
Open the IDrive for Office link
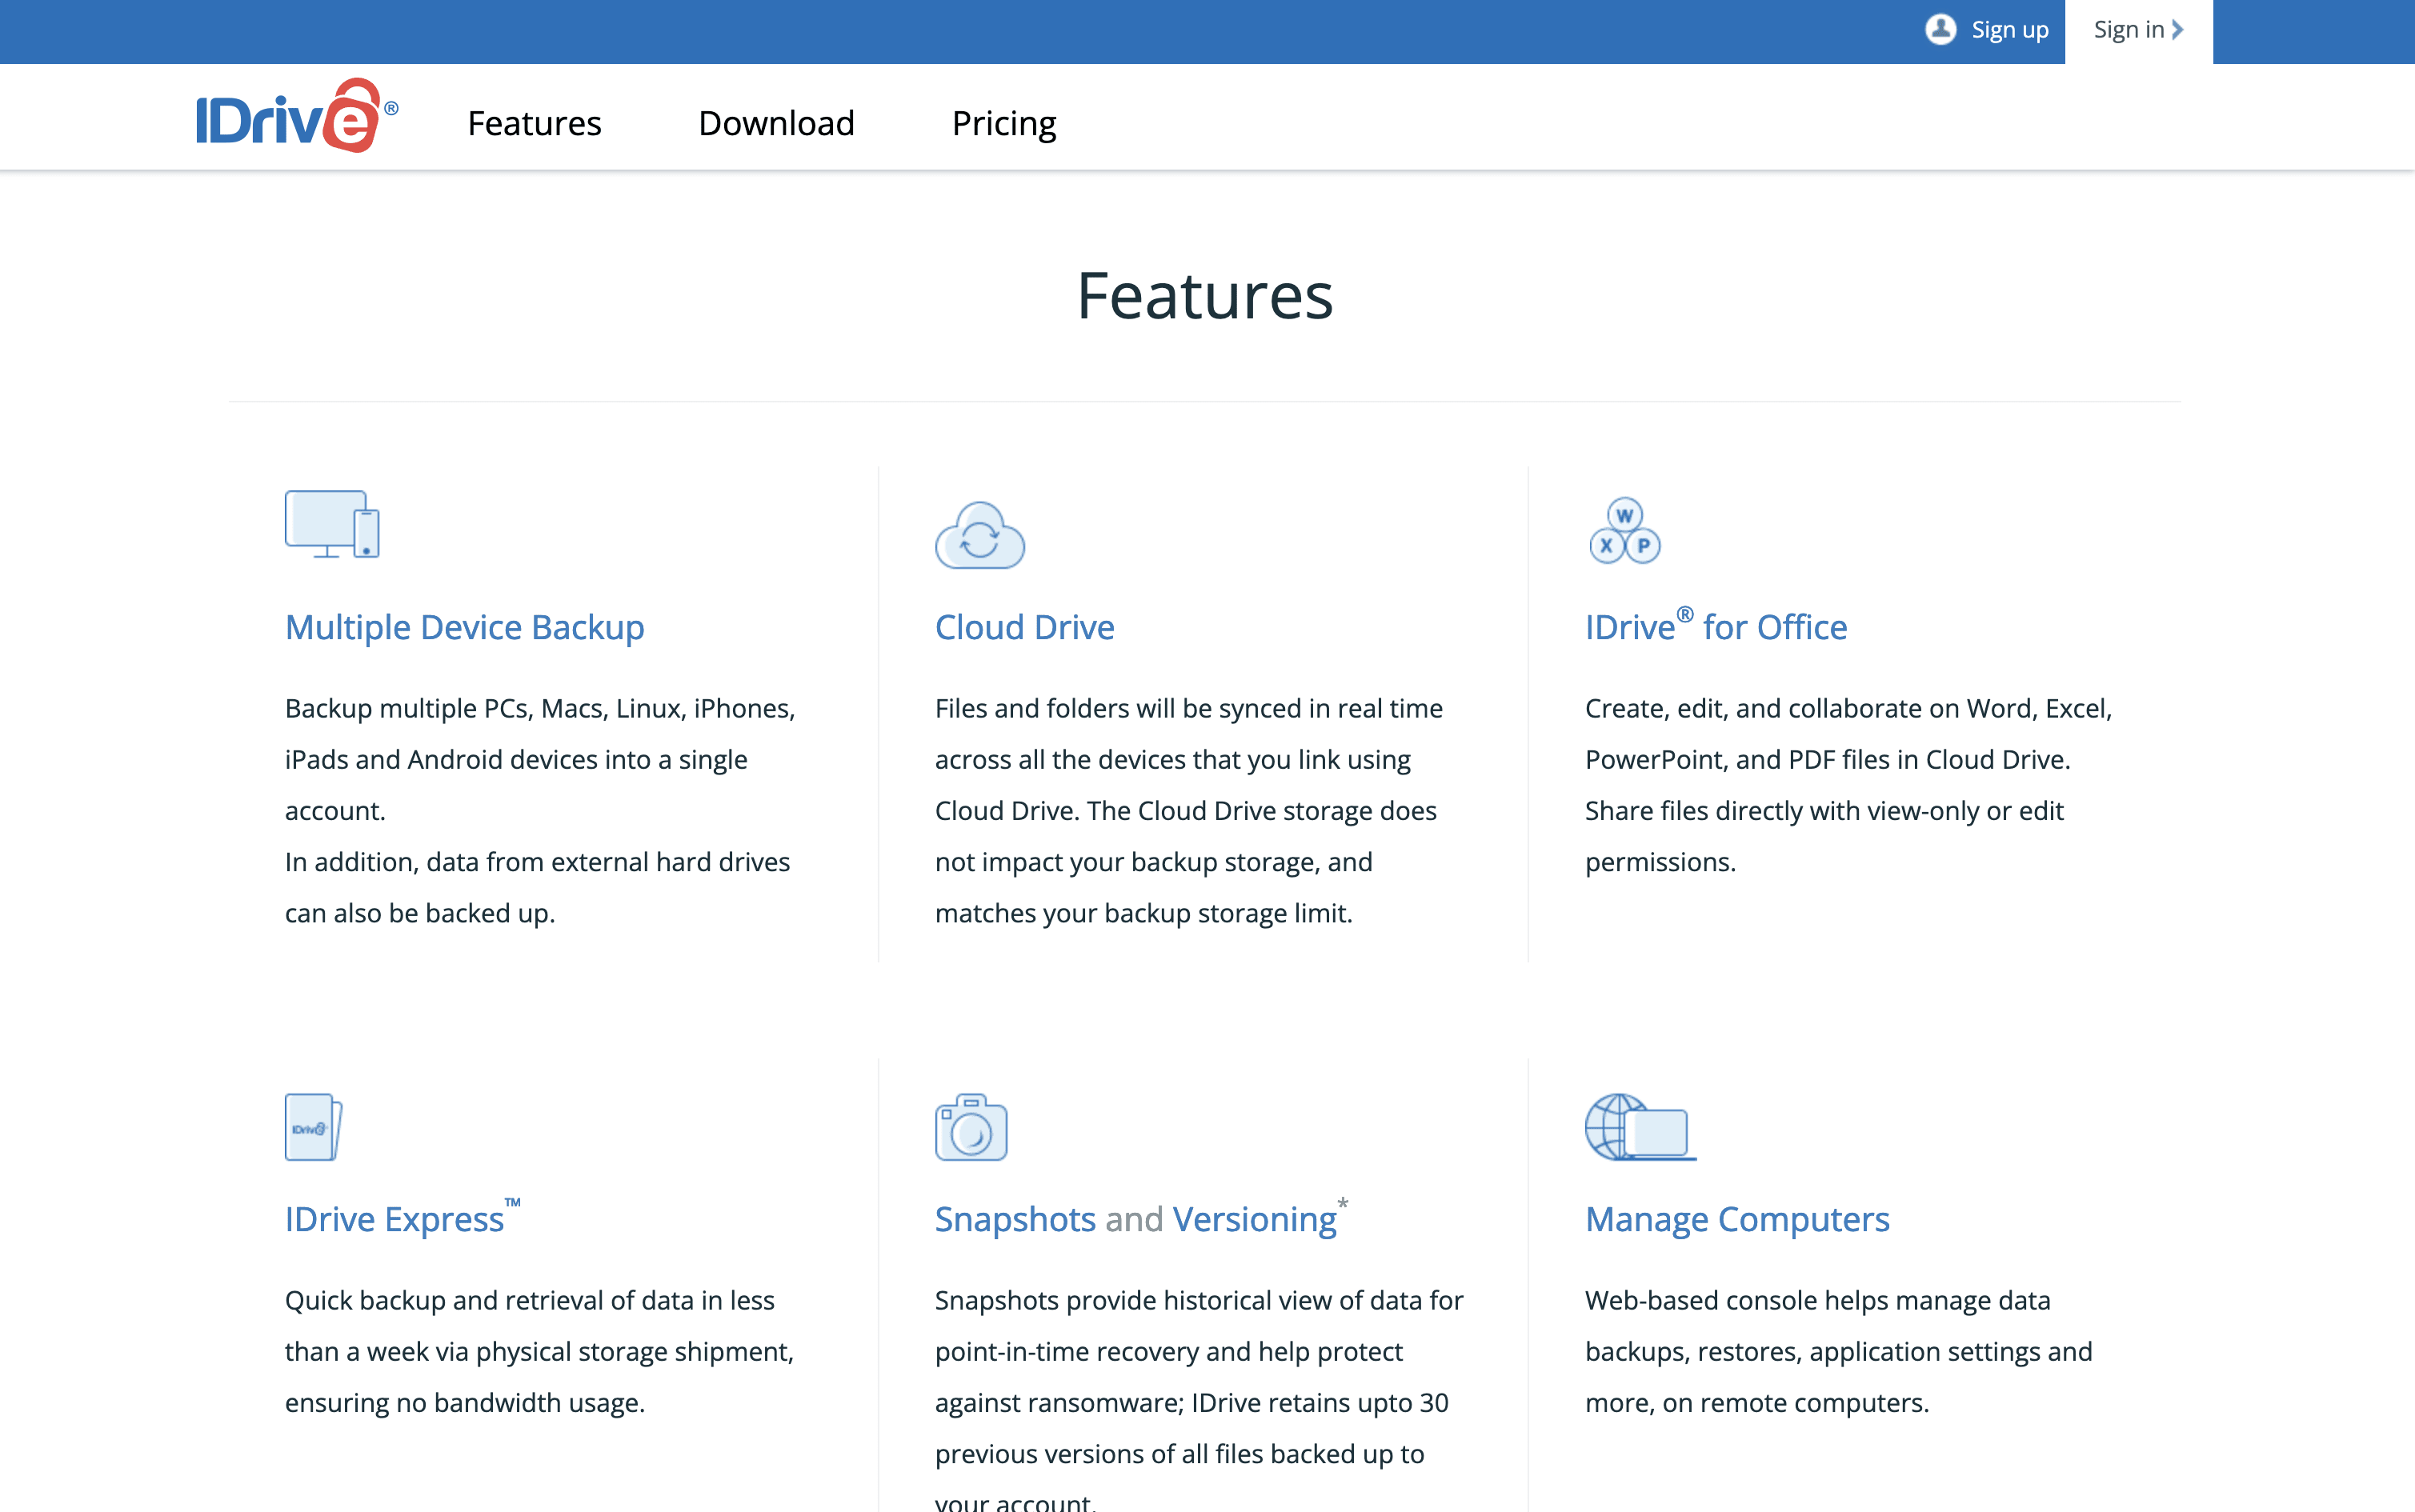[1716, 626]
